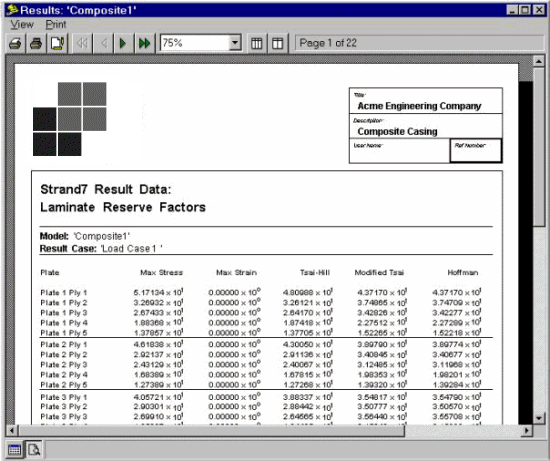
Task: Click the vertical scrollbar down arrow
Action: pyautogui.click(x=539, y=418)
